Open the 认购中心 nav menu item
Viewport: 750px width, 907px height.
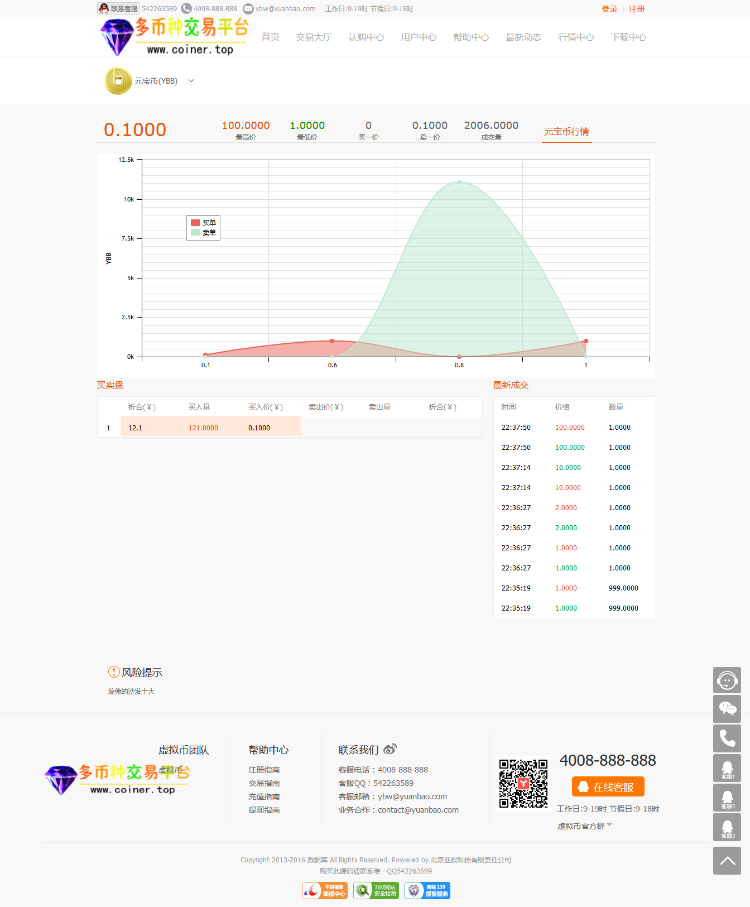tap(366, 37)
